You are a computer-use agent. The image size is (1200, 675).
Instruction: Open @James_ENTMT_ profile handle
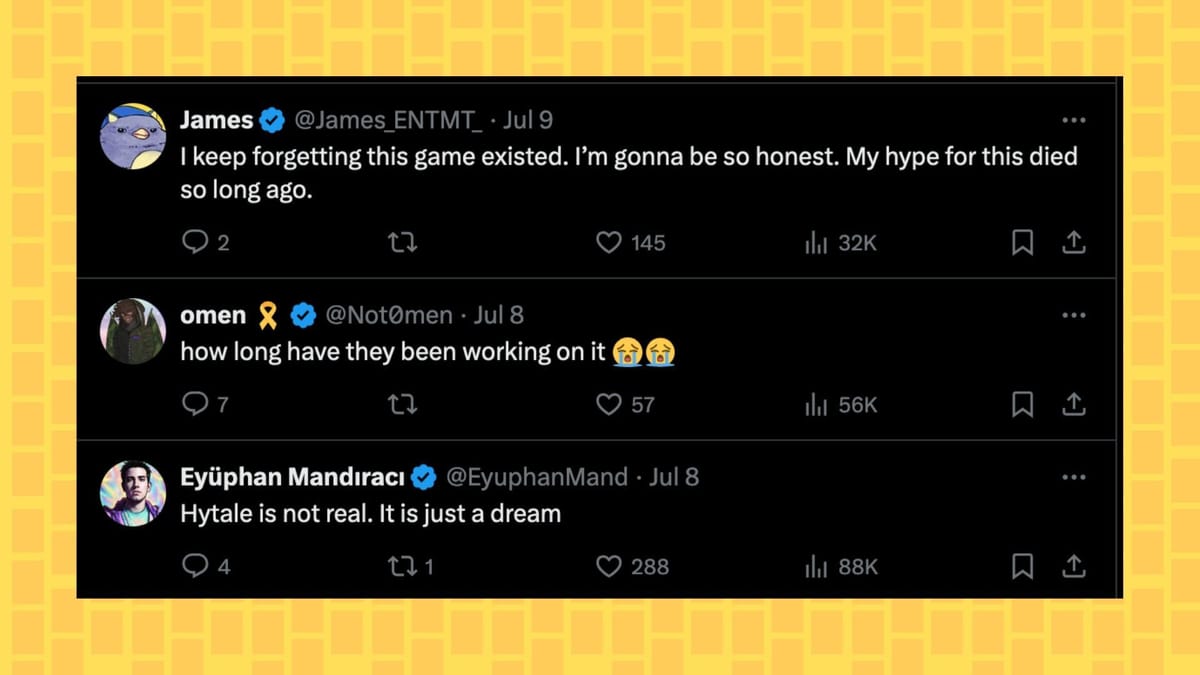click(x=388, y=120)
